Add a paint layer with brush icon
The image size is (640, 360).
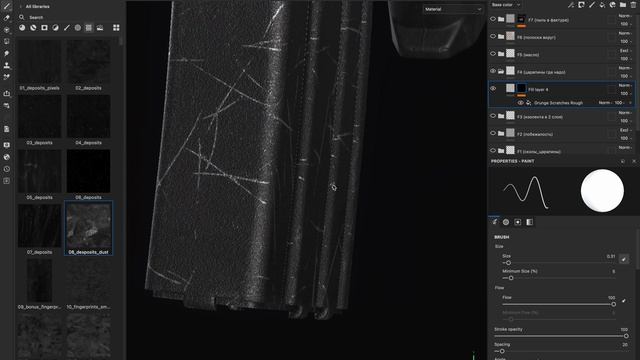point(592,5)
